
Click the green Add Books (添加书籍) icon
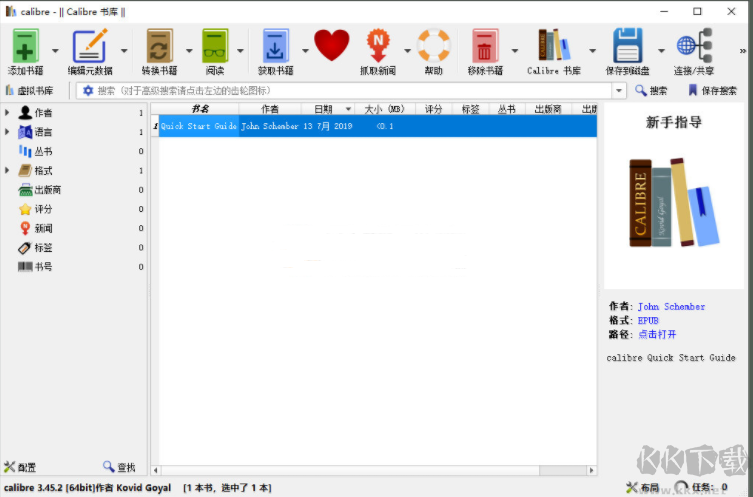tap(25, 47)
